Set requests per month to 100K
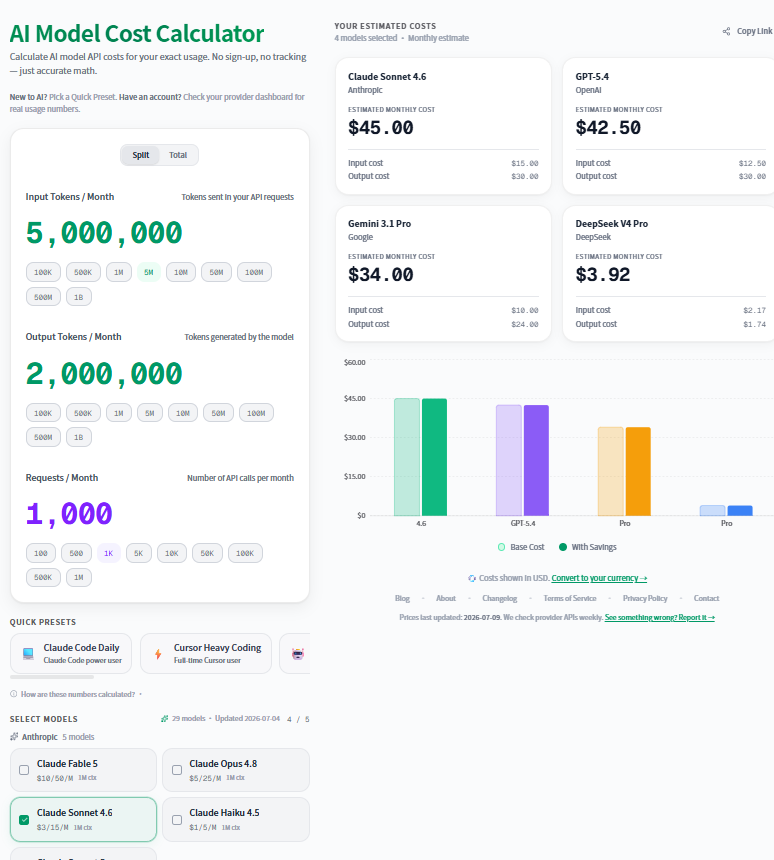Screen dimensions: 774x860 point(245,553)
